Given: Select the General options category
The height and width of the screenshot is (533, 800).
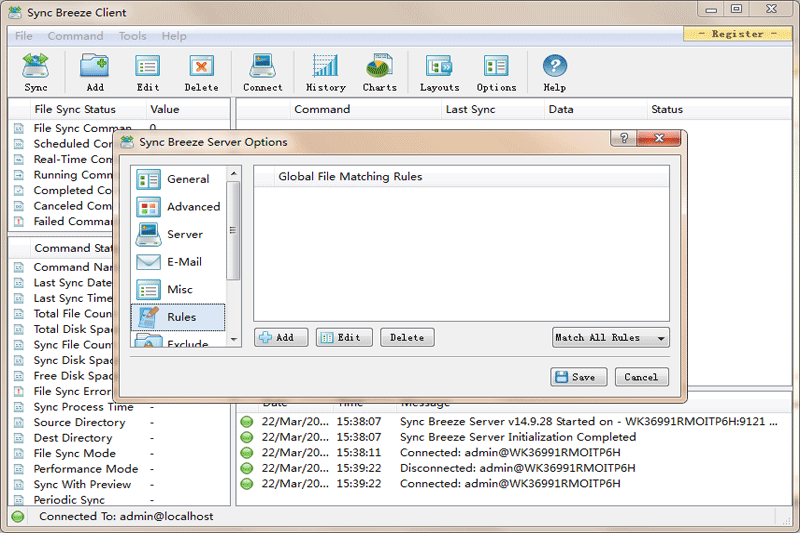Looking at the screenshot, I should 178,179.
